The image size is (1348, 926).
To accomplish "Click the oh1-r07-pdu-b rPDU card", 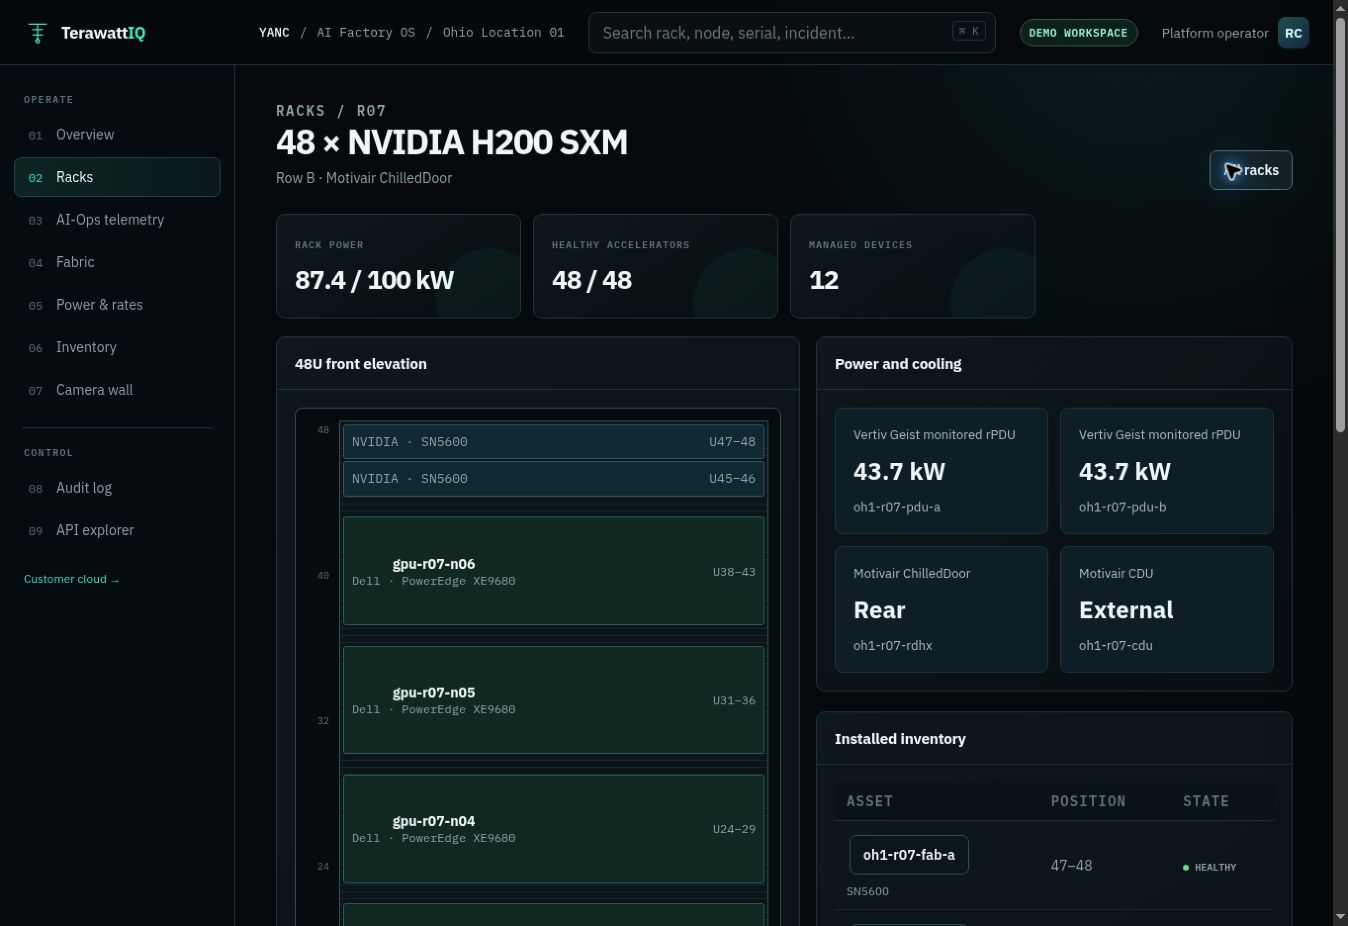I will click(x=1167, y=471).
